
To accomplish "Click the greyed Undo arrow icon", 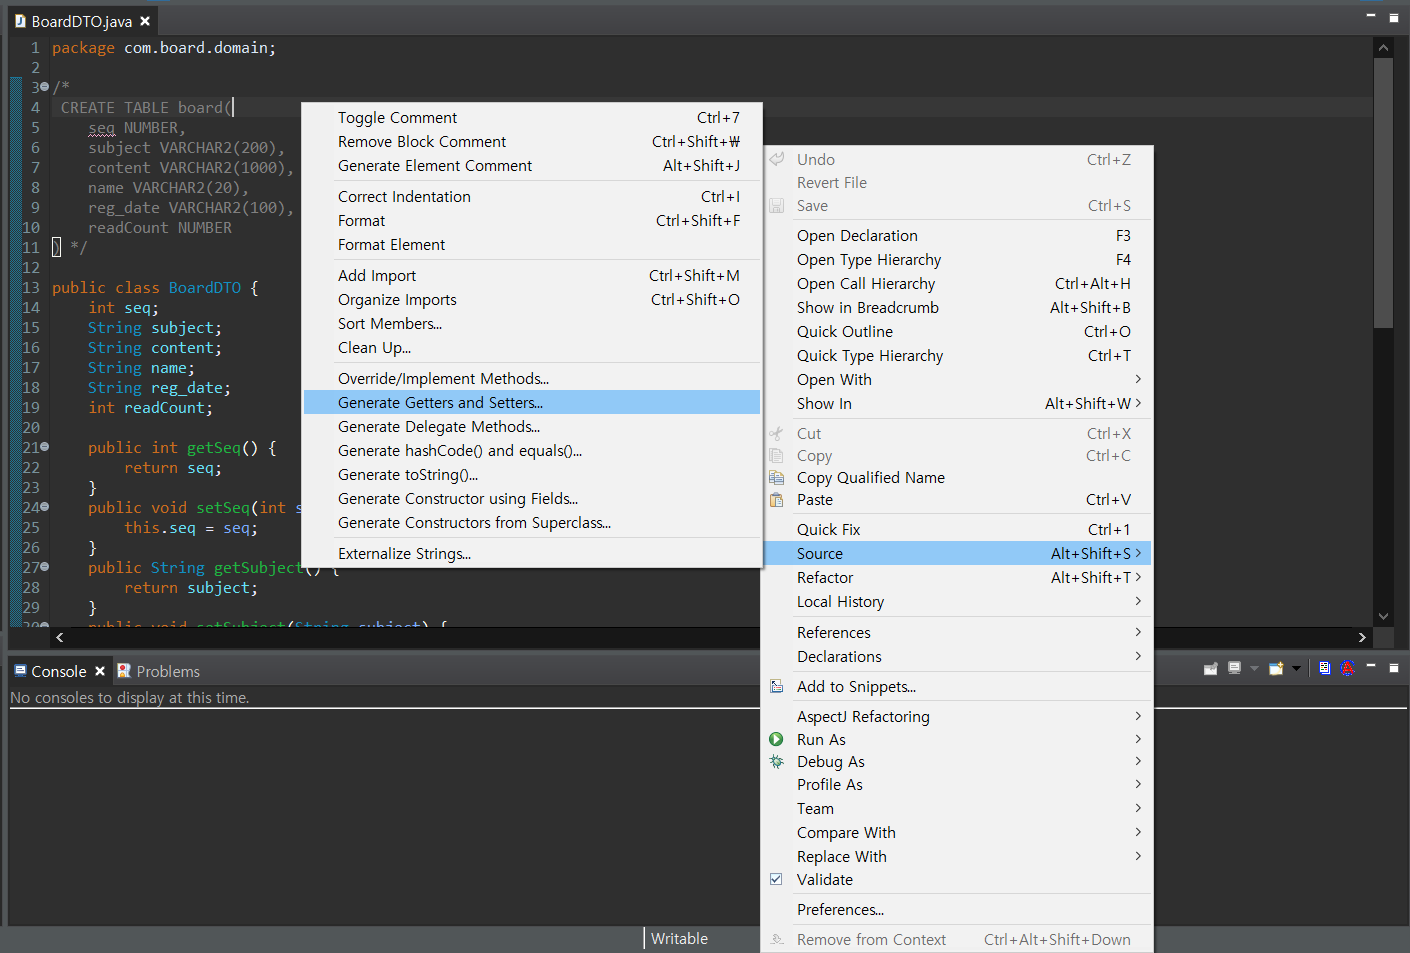I will (x=776, y=159).
